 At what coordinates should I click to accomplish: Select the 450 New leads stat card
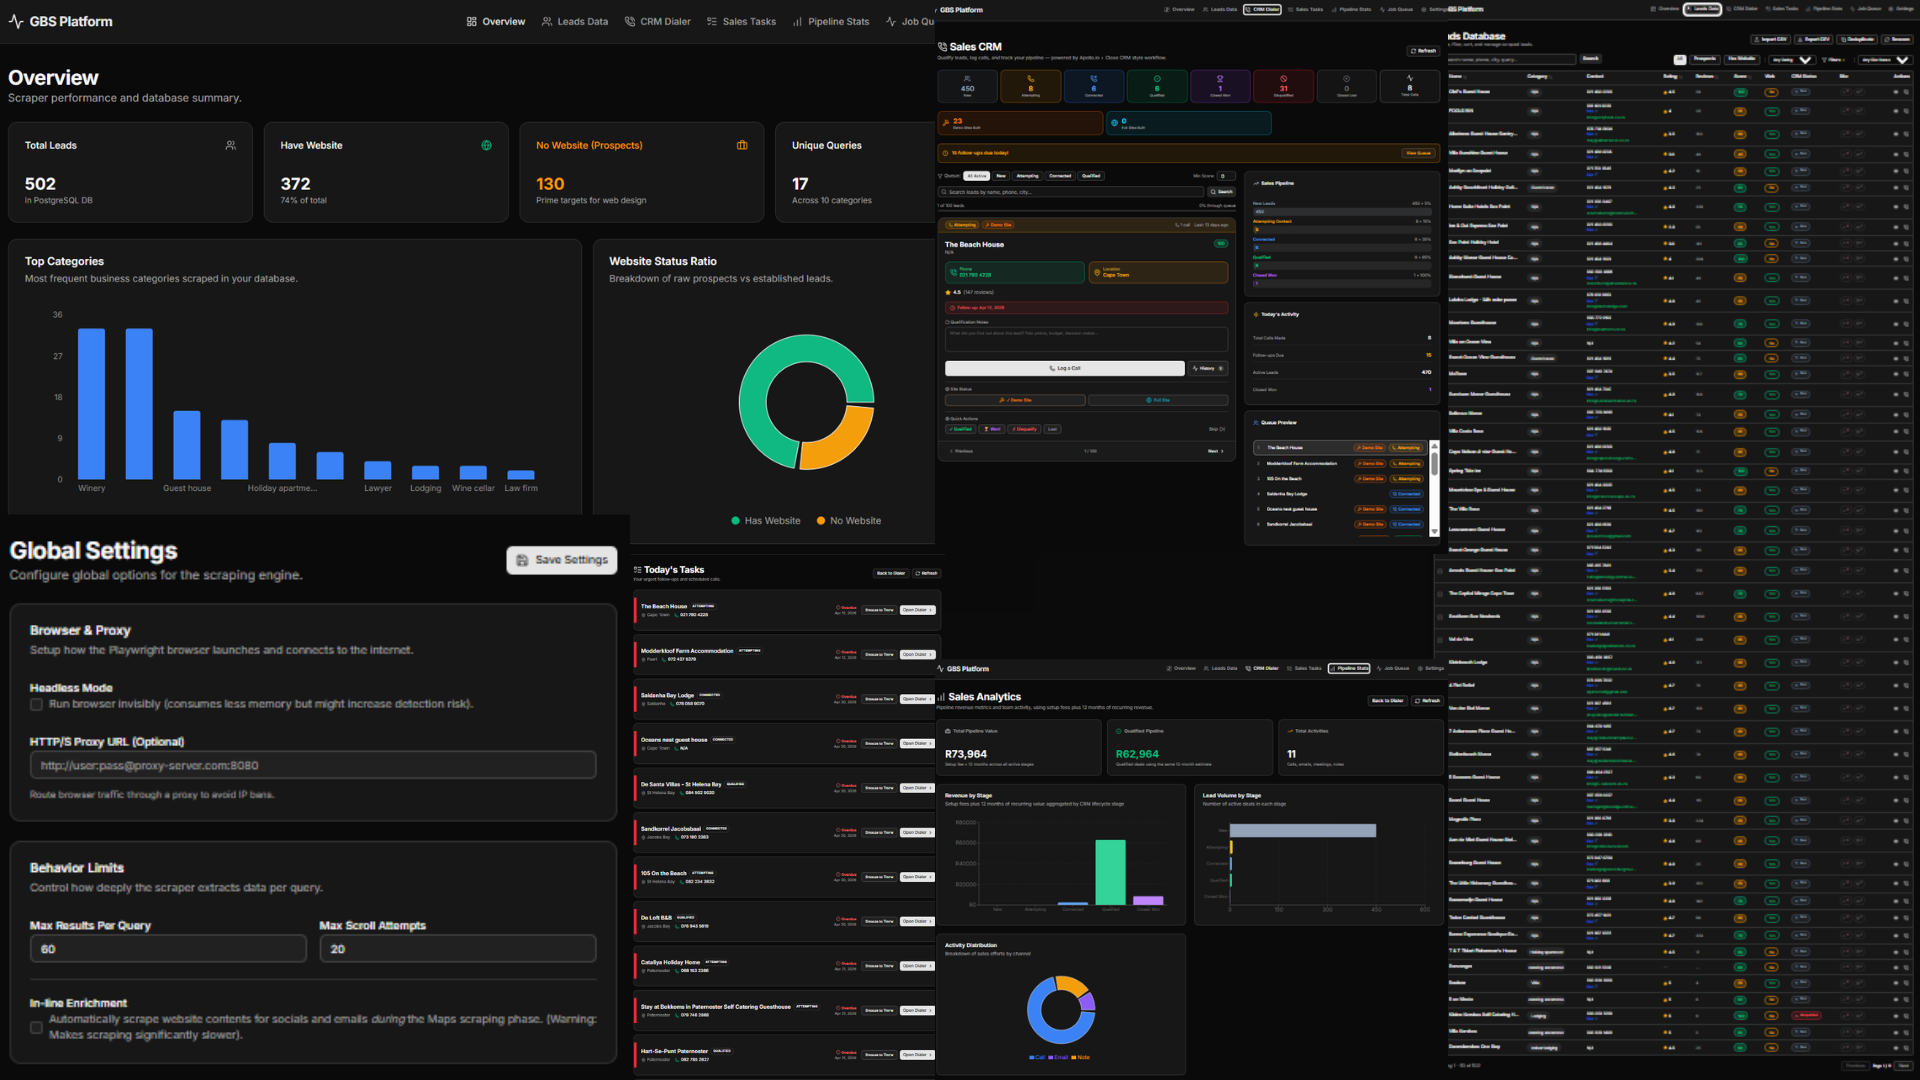tap(967, 87)
